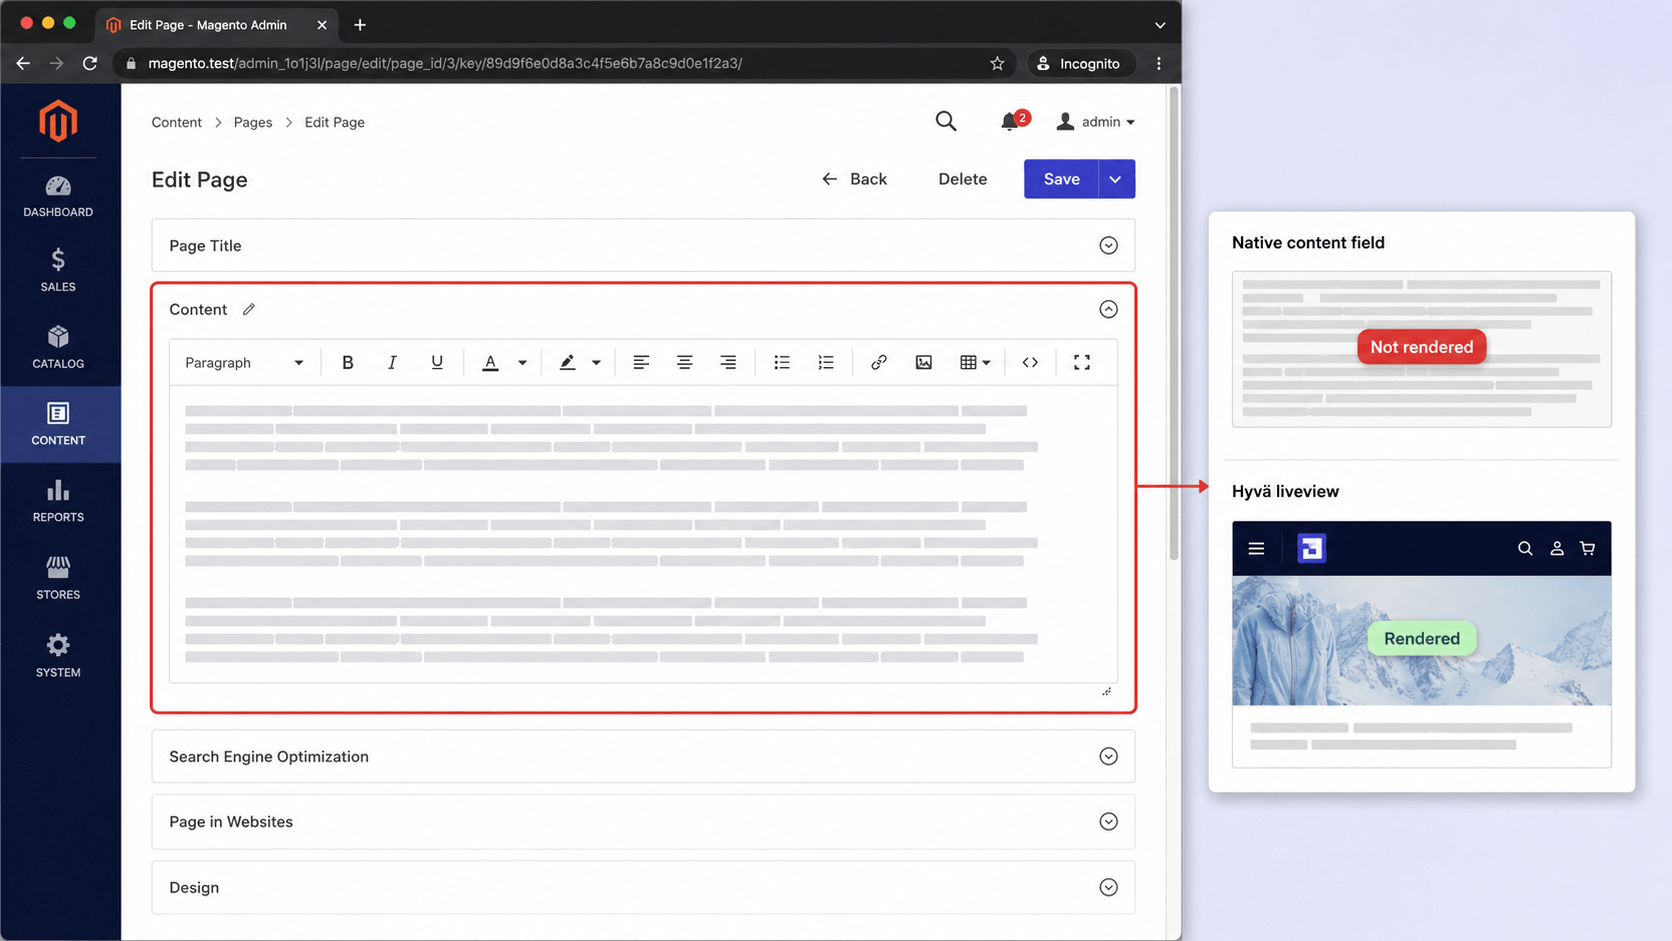The width and height of the screenshot is (1672, 941).
Task: Click the search icon in Hyvä liveview
Action: click(x=1525, y=548)
